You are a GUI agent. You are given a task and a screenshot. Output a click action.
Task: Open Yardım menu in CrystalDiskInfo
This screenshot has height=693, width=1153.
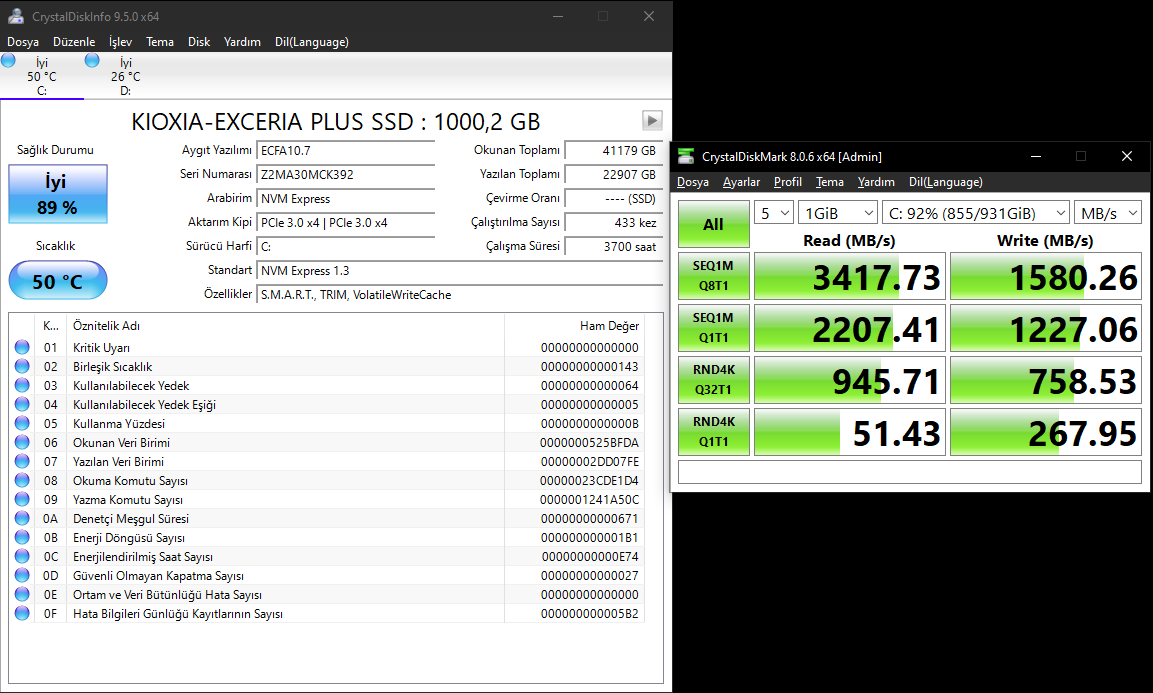tap(242, 42)
